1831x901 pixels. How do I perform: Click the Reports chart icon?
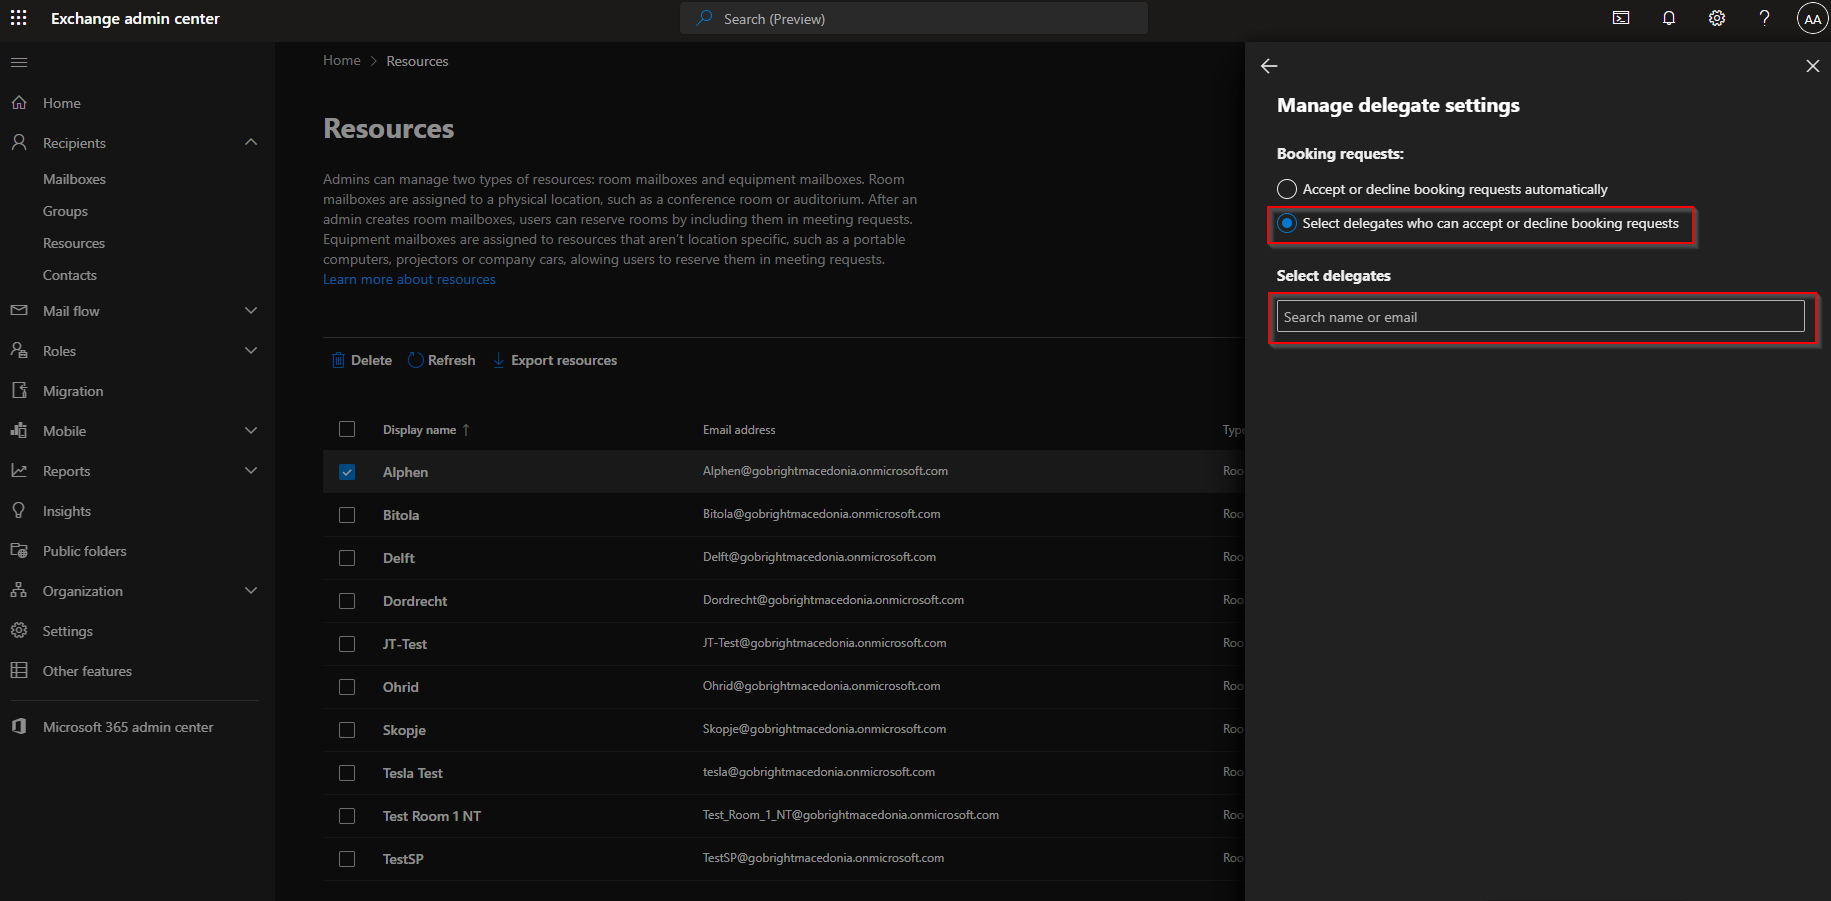click(x=19, y=471)
